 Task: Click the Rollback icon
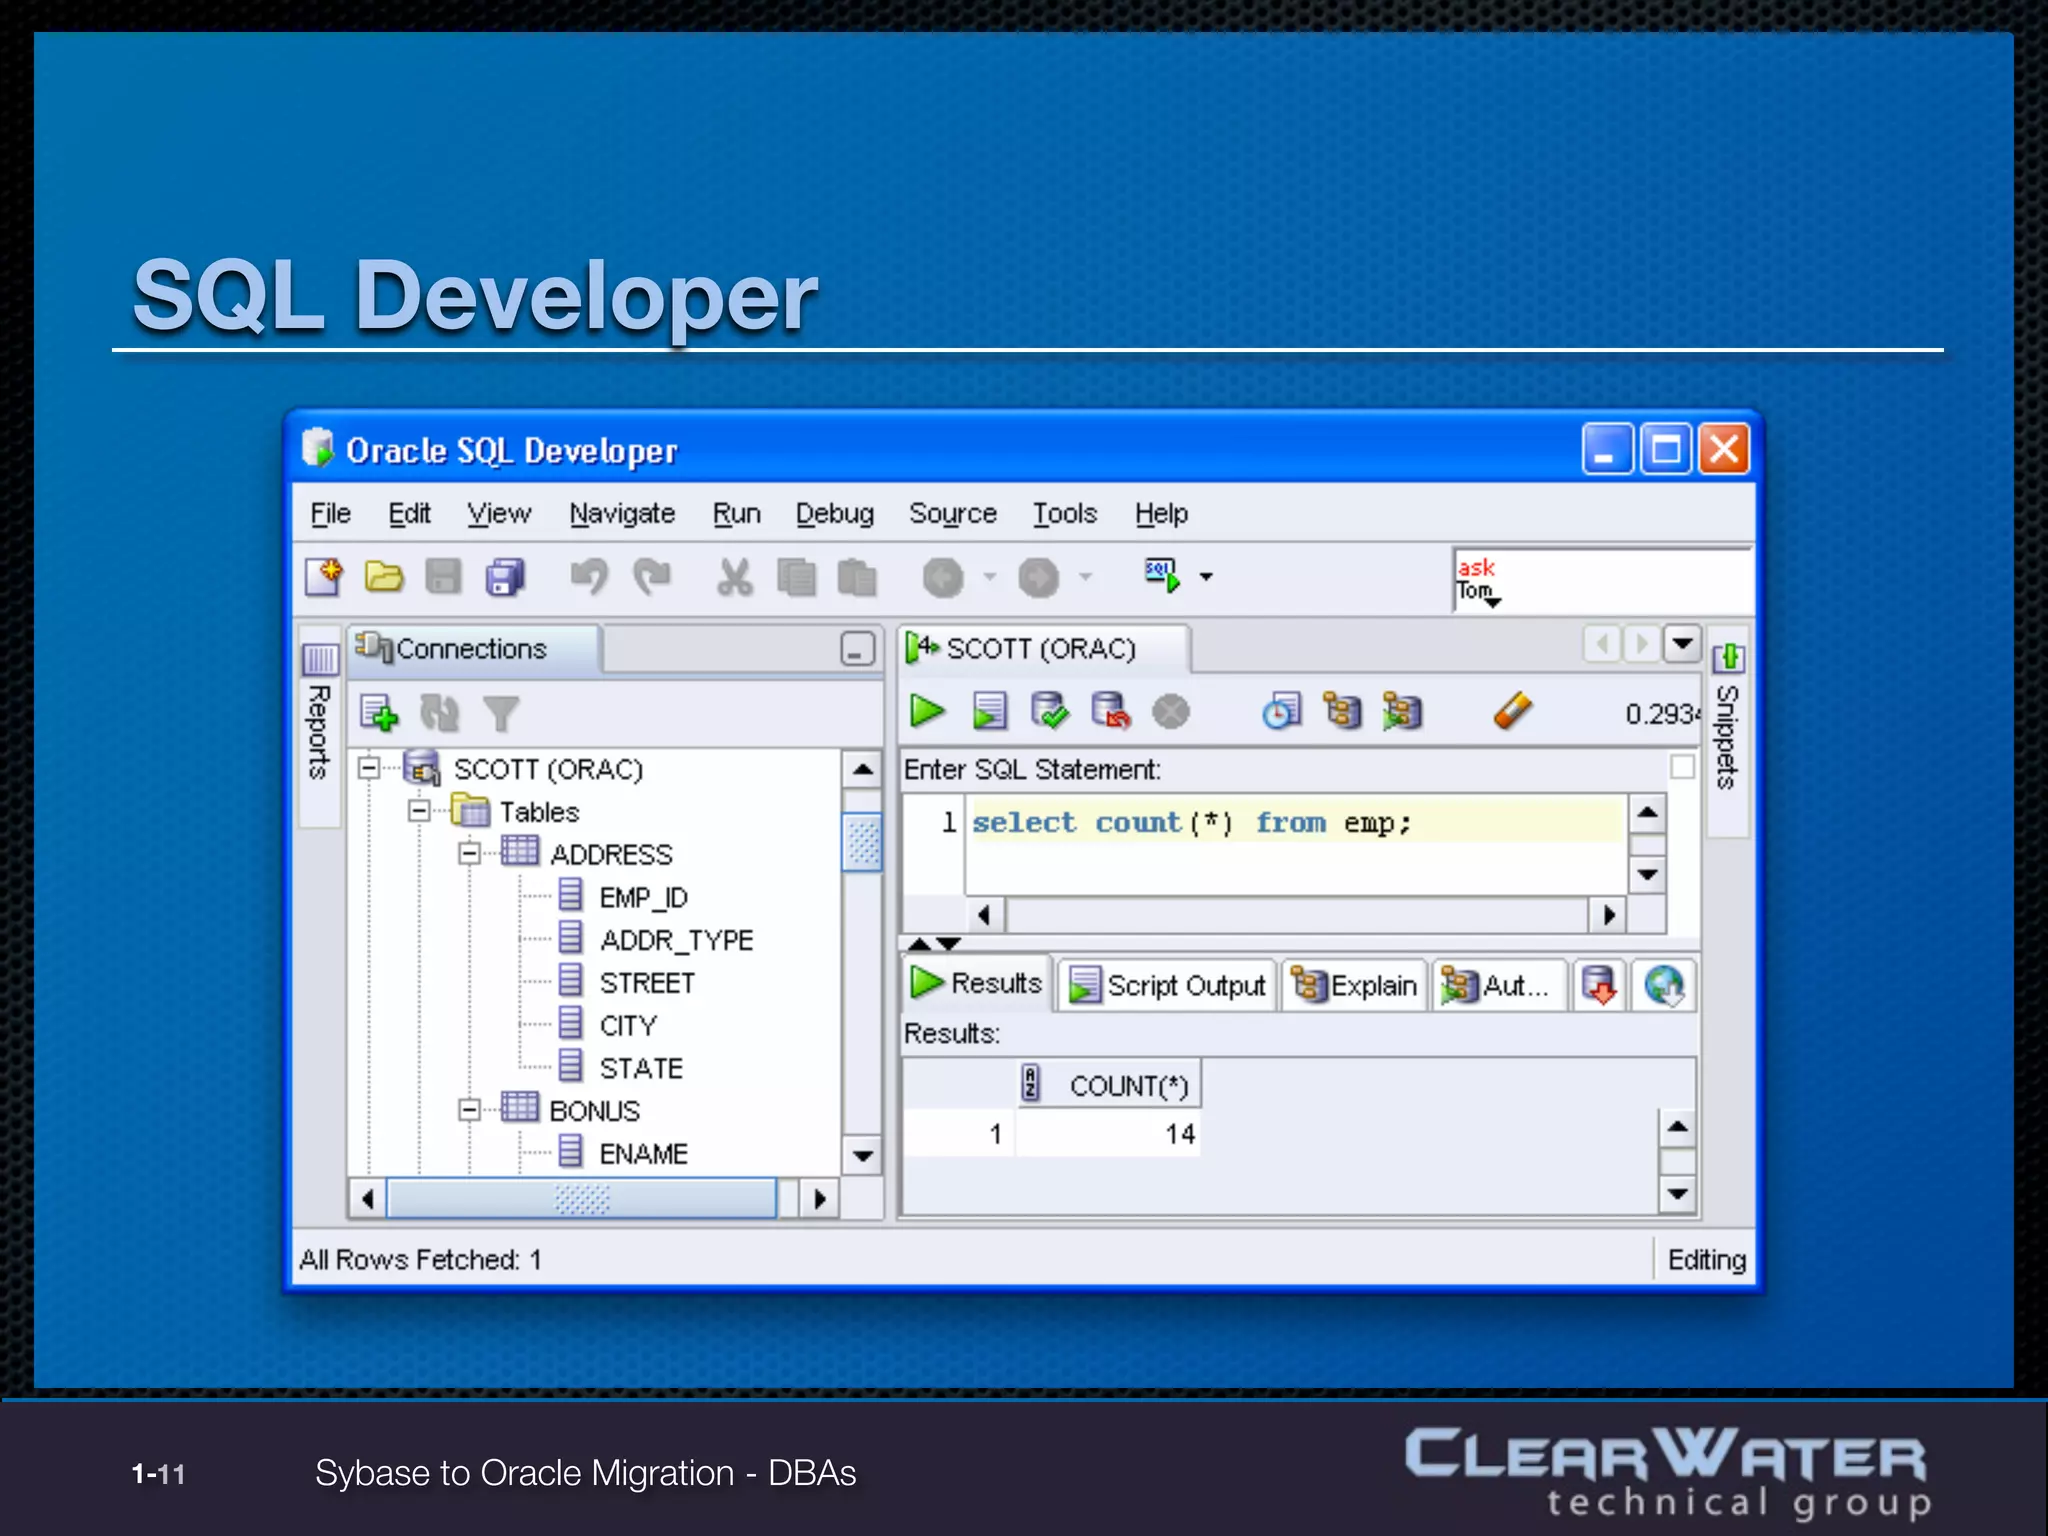click(x=1110, y=711)
